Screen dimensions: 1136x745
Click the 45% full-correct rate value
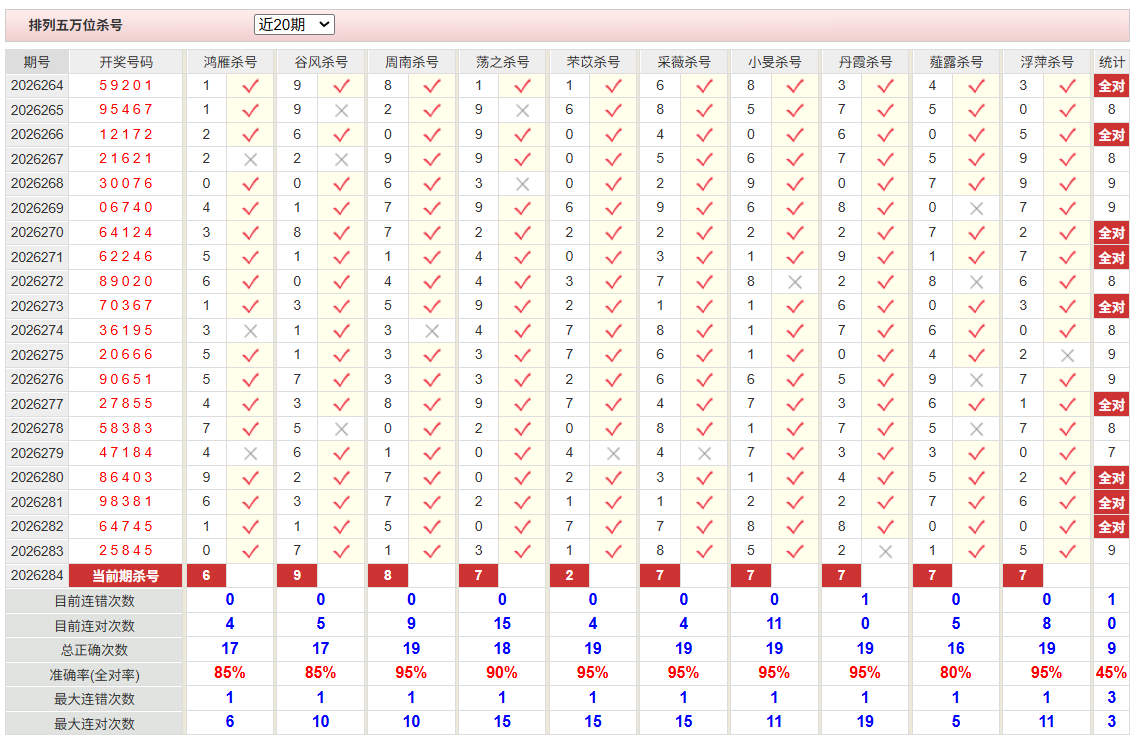tap(1111, 673)
